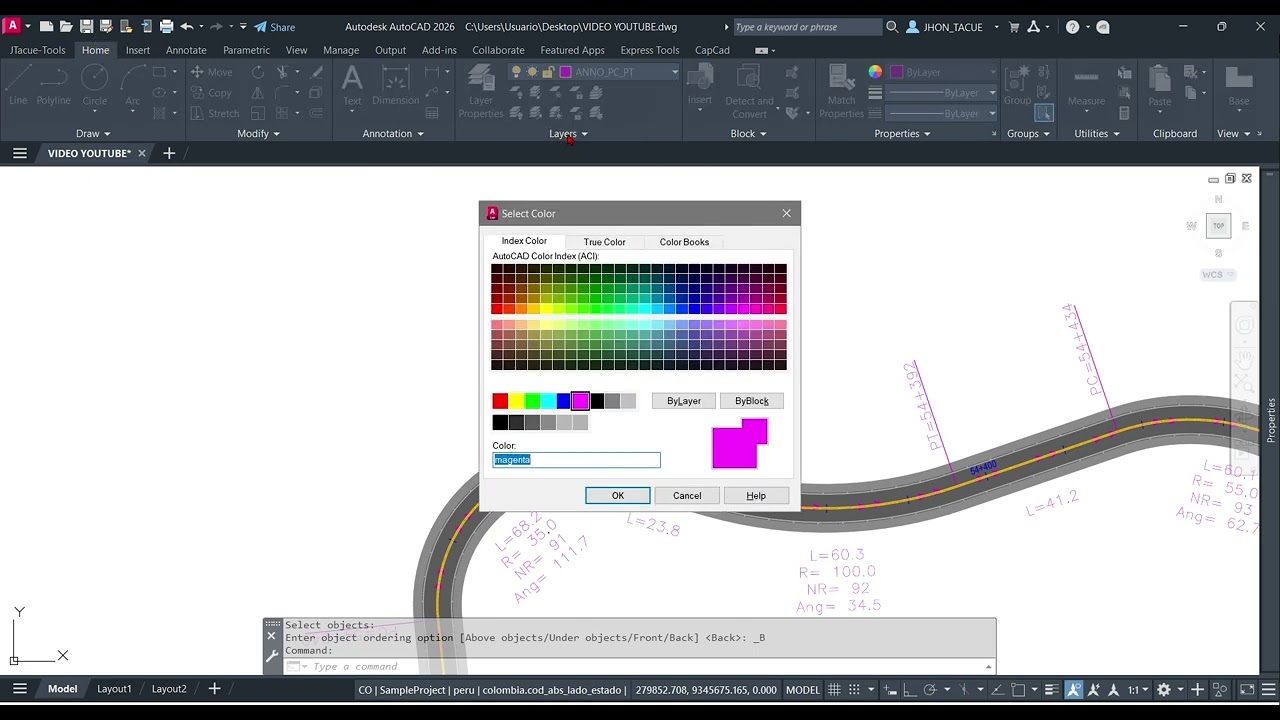Image resolution: width=1280 pixels, height=720 pixels.
Task: Click the ByLayer button in color dialog
Action: point(684,401)
